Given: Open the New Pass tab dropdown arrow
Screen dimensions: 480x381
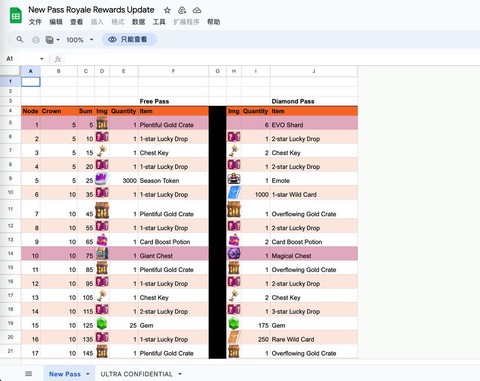Looking at the screenshot, I should click(88, 374).
